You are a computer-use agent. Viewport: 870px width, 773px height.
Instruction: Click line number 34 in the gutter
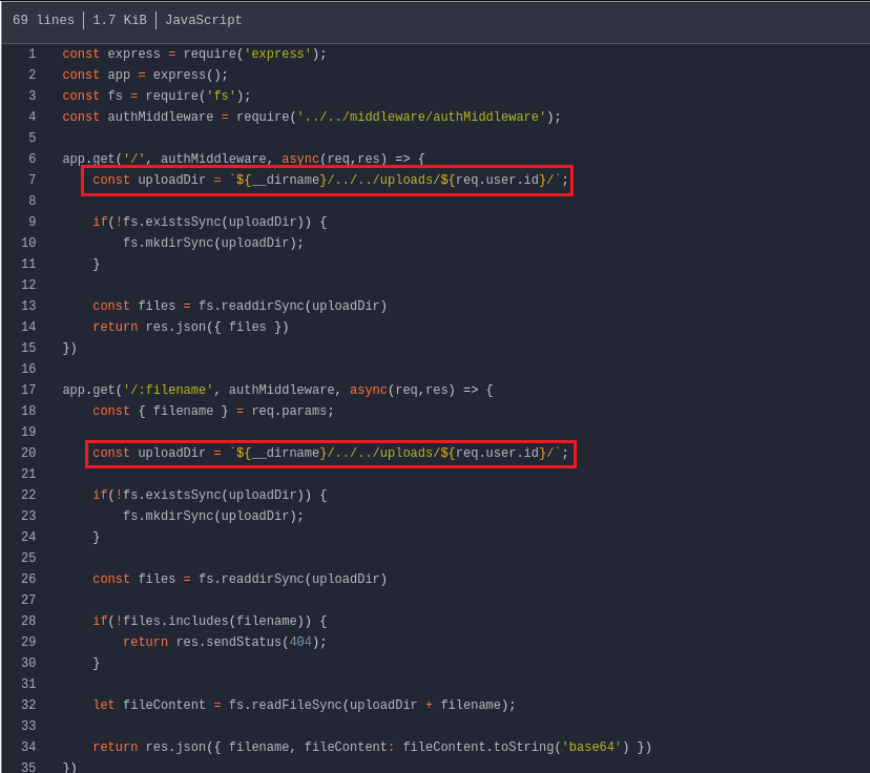tap(29, 747)
